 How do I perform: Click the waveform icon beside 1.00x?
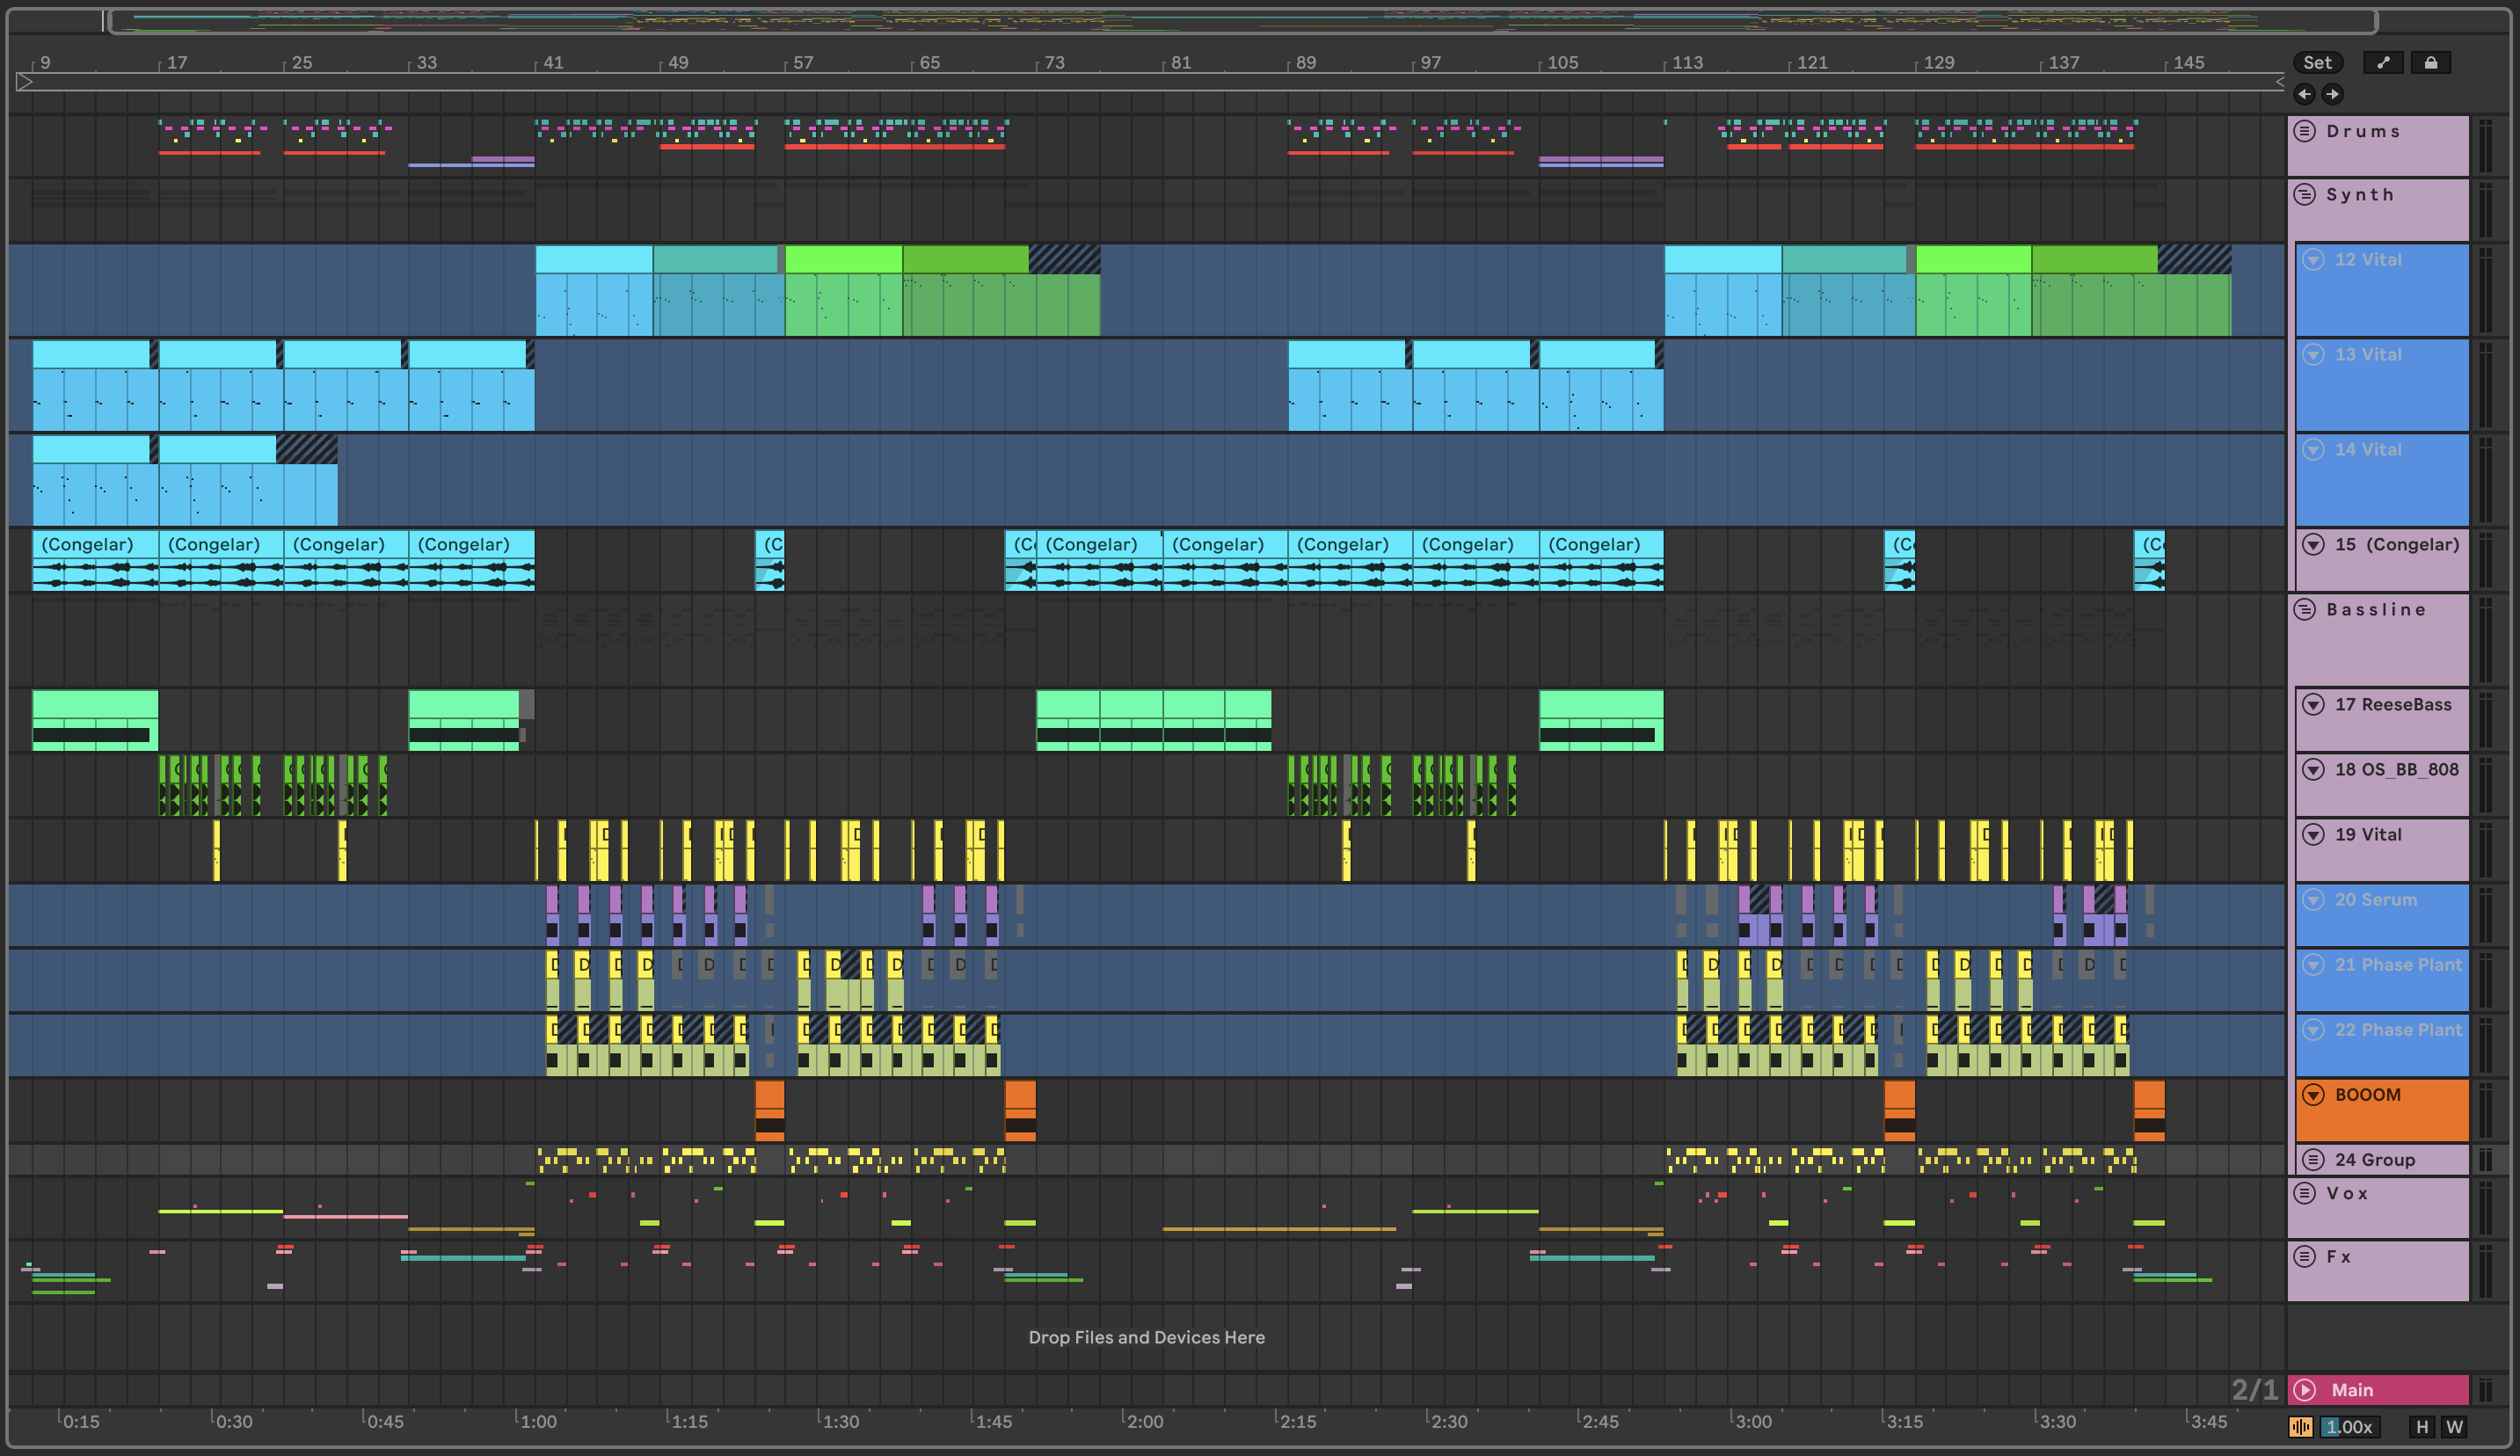[2301, 1427]
